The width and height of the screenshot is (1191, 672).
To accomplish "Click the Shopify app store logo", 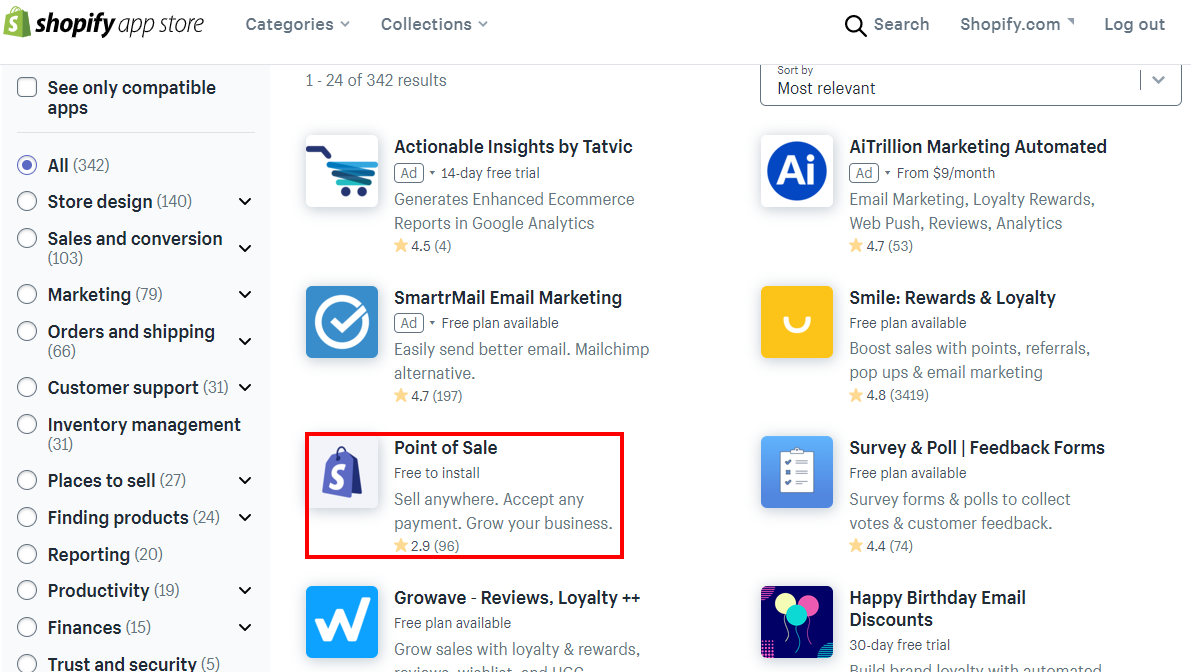I will pos(104,24).
